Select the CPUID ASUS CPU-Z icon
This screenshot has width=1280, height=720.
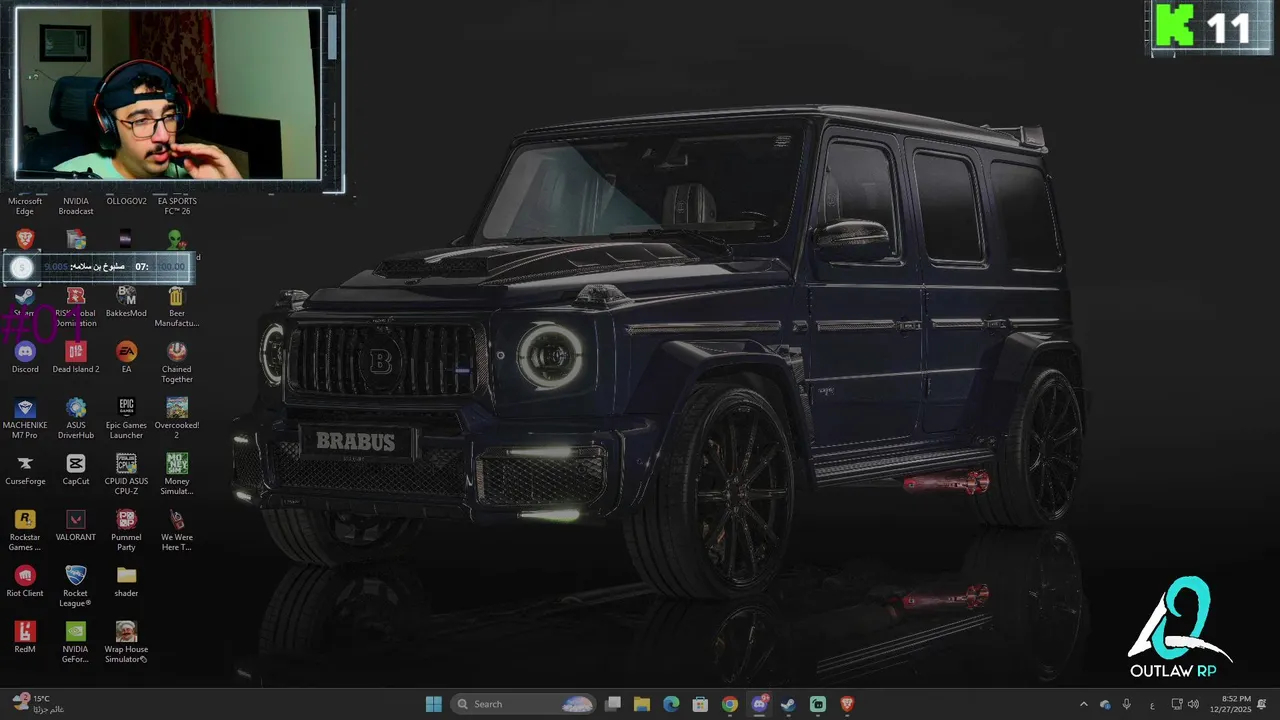click(x=126, y=474)
